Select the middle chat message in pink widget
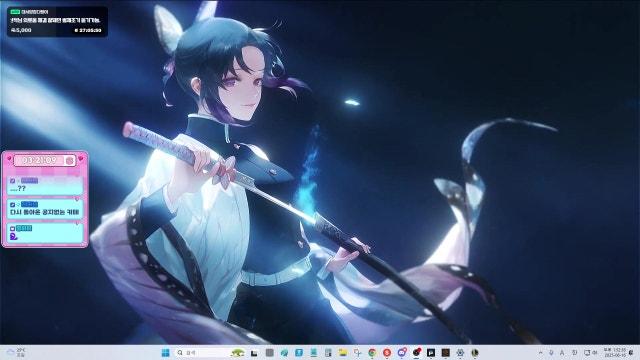 pos(45,209)
